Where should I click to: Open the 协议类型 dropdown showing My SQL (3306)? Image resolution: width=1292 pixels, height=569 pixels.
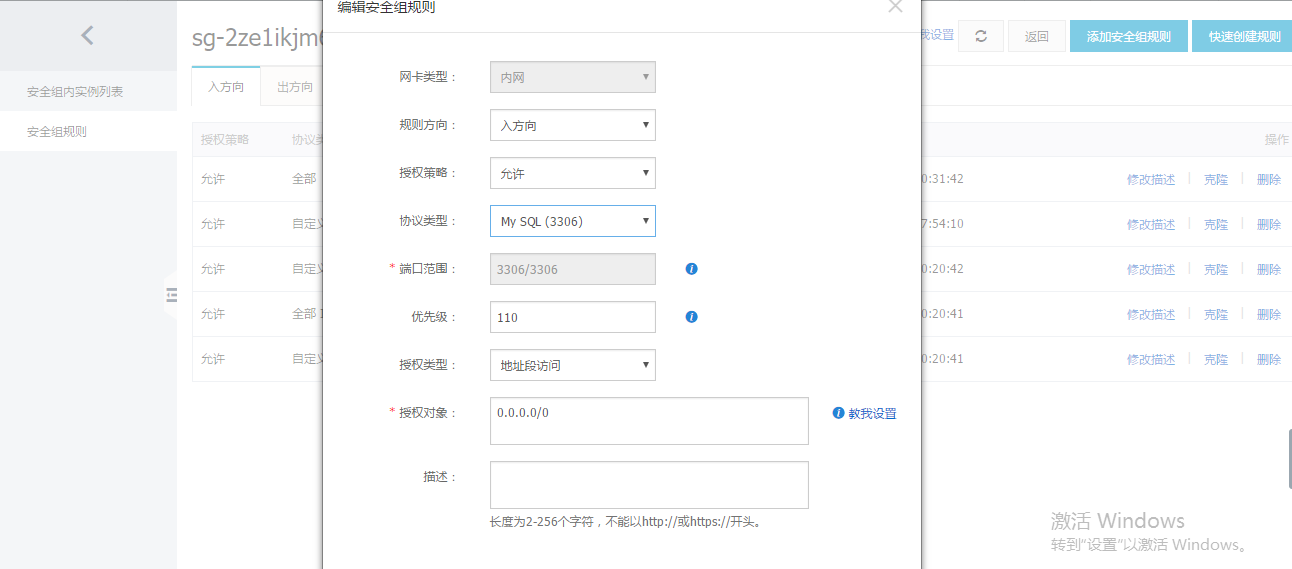573,221
